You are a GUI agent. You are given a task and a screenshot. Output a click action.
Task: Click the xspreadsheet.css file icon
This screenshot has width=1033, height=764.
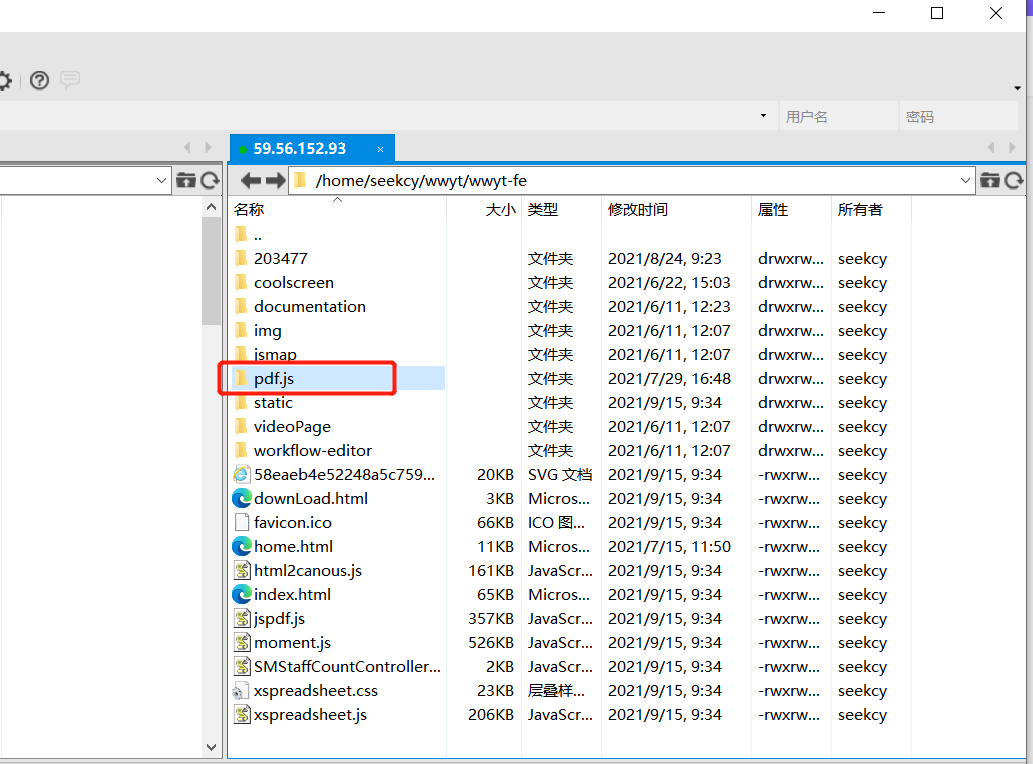241,691
